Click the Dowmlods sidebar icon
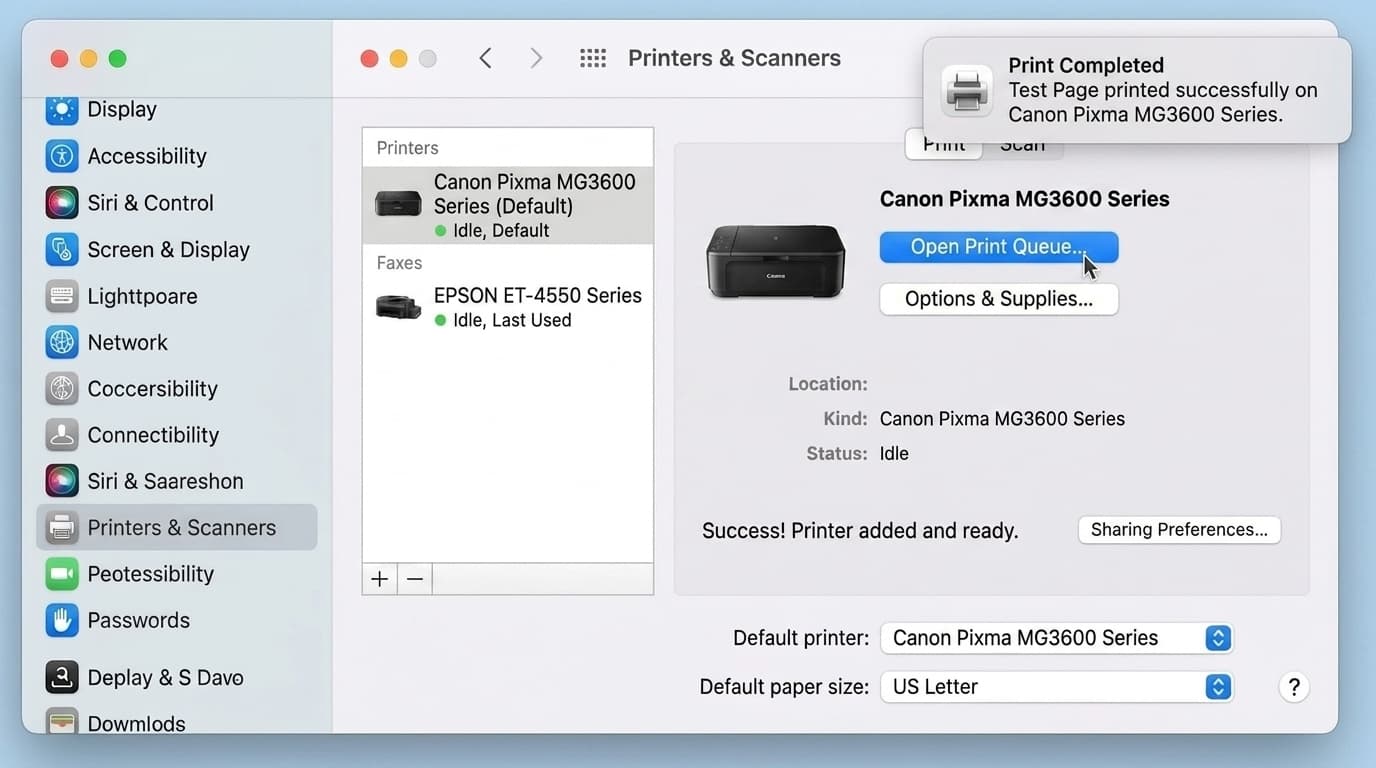This screenshot has height=768, width=1376. (62, 721)
